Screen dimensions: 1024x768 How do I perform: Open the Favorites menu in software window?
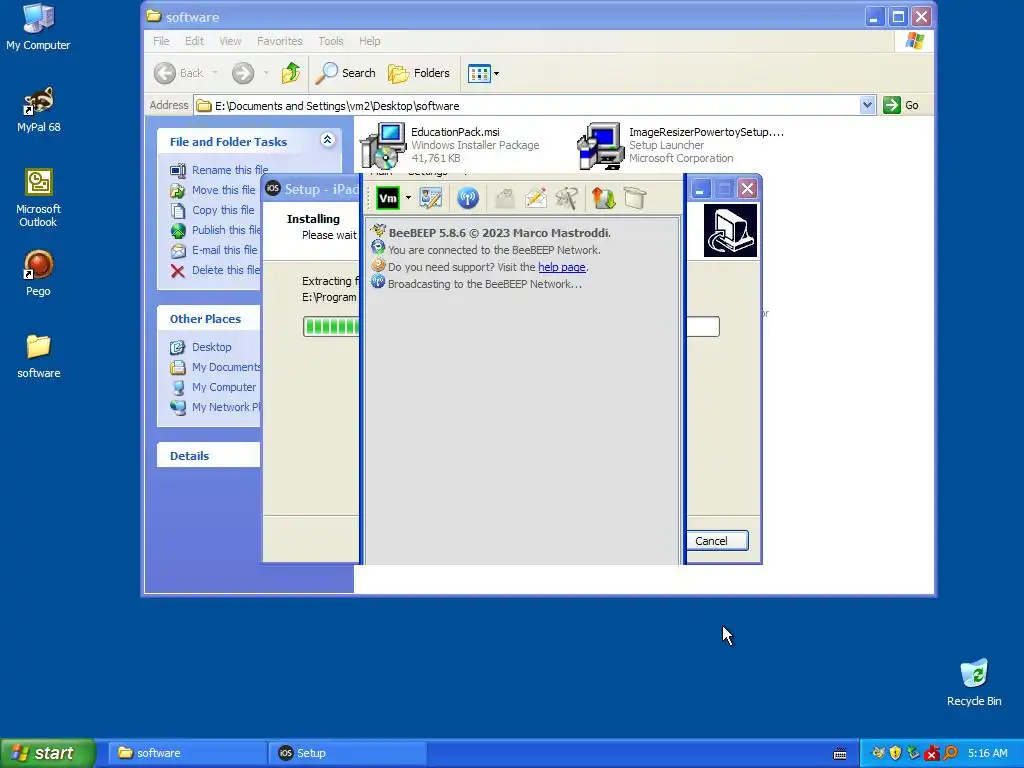point(280,41)
